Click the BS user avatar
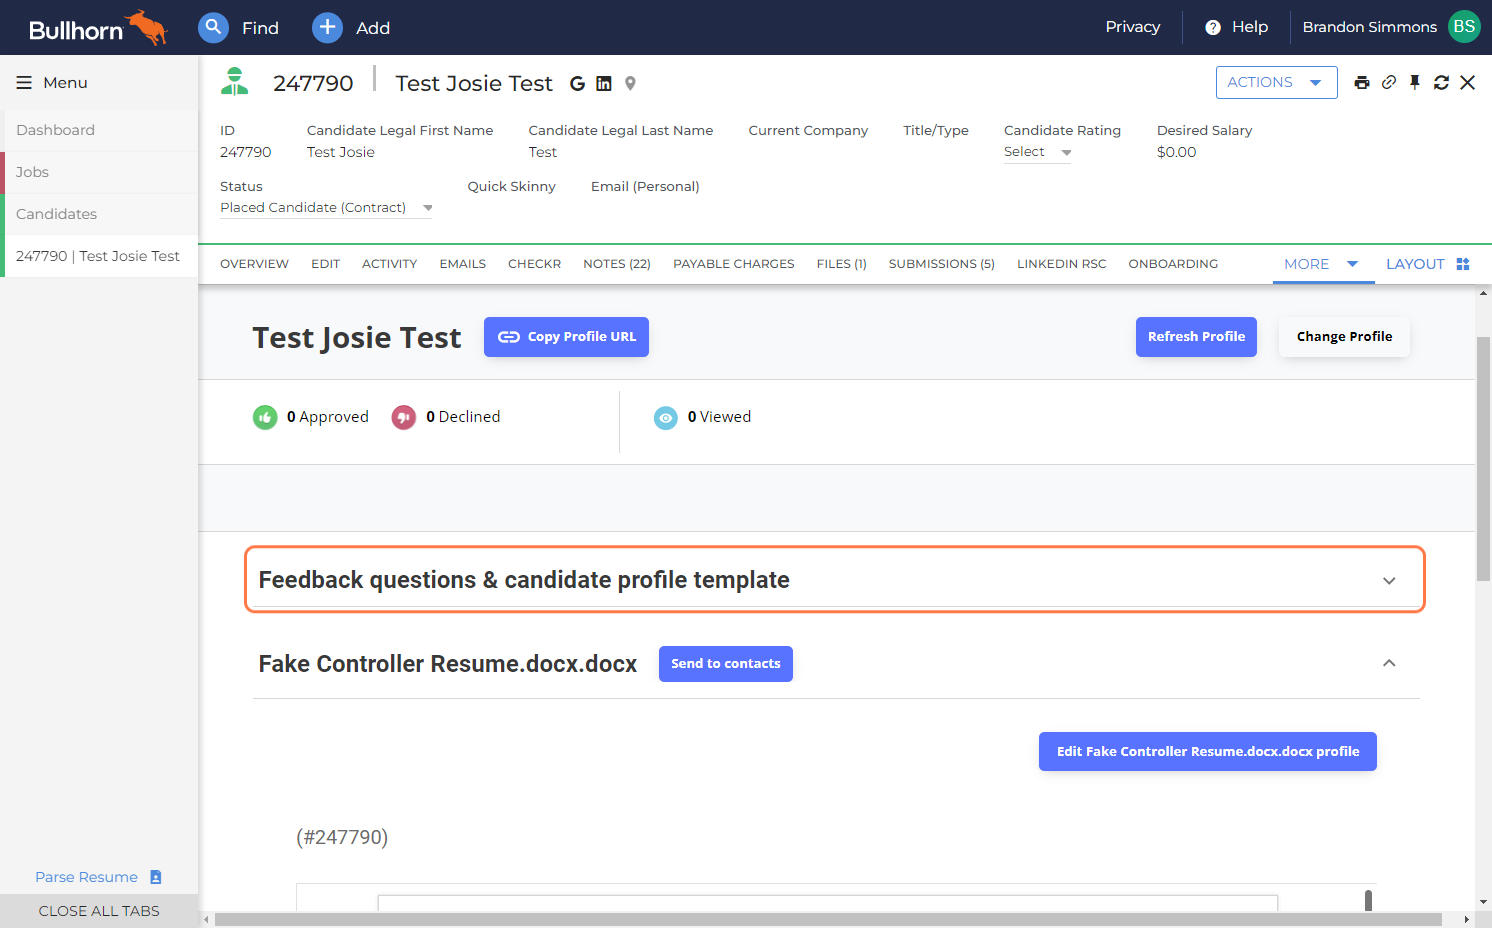1492x928 pixels. tap(1464, 27)
